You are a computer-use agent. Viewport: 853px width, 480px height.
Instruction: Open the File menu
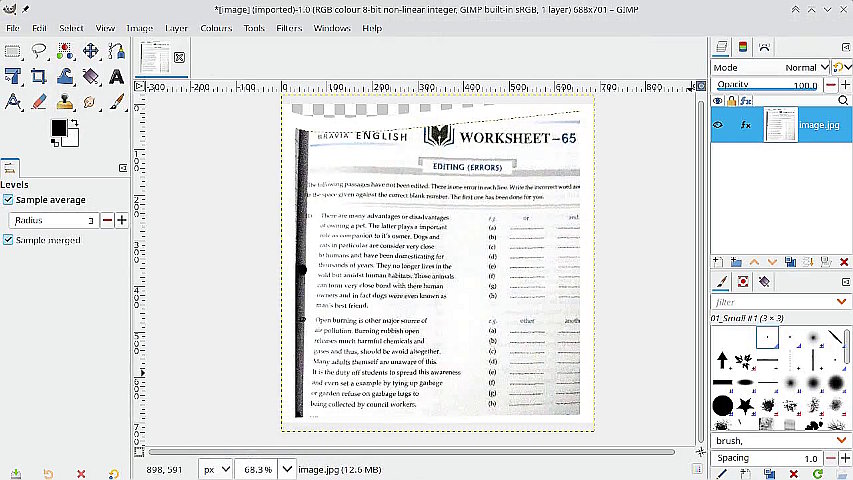[x=13, y=28]
